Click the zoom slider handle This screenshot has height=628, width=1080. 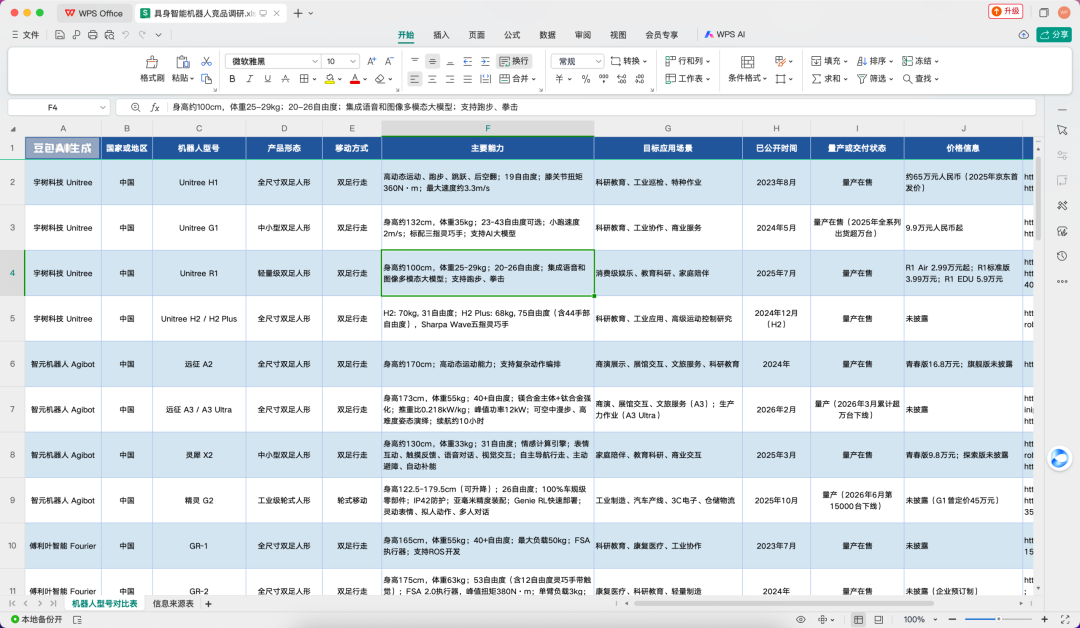(x=998, y=620)
